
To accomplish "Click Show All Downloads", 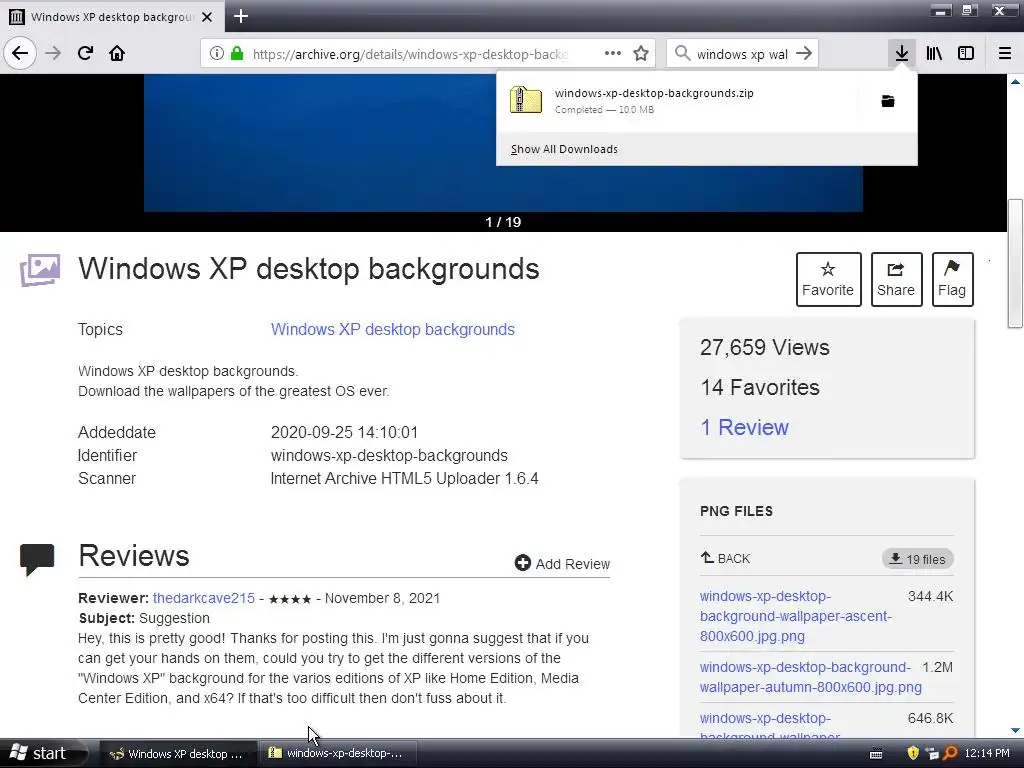I will coord(564,150).
